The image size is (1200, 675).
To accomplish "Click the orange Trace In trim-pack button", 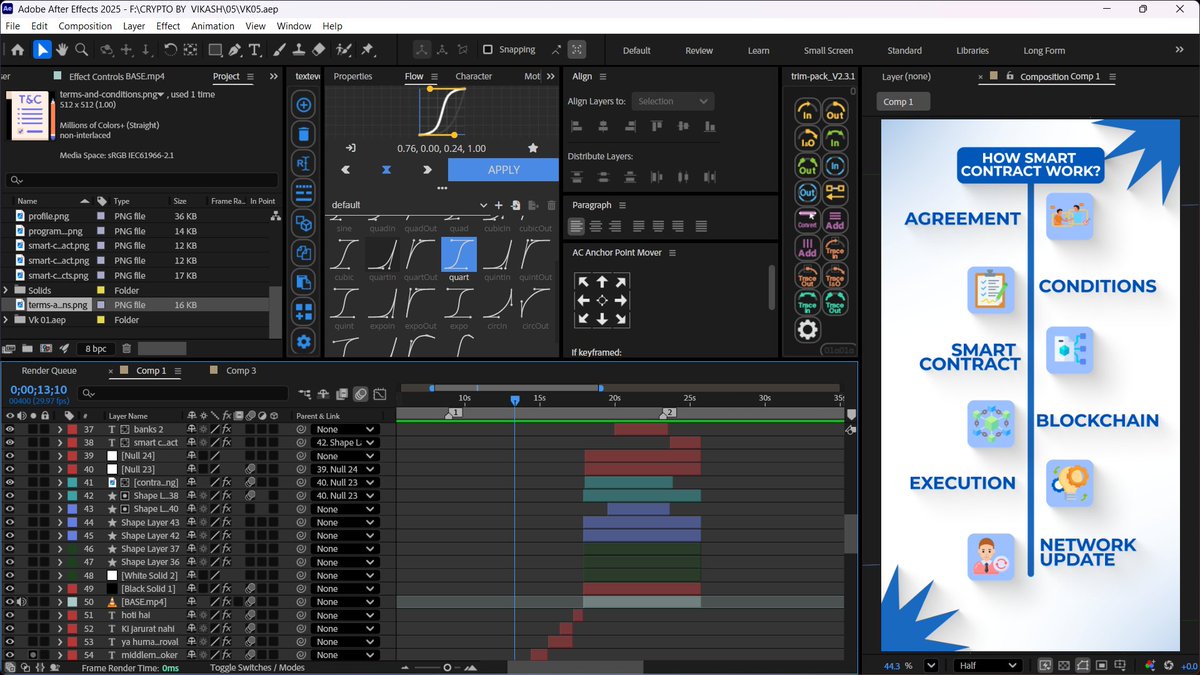I will tap(835, 247).
